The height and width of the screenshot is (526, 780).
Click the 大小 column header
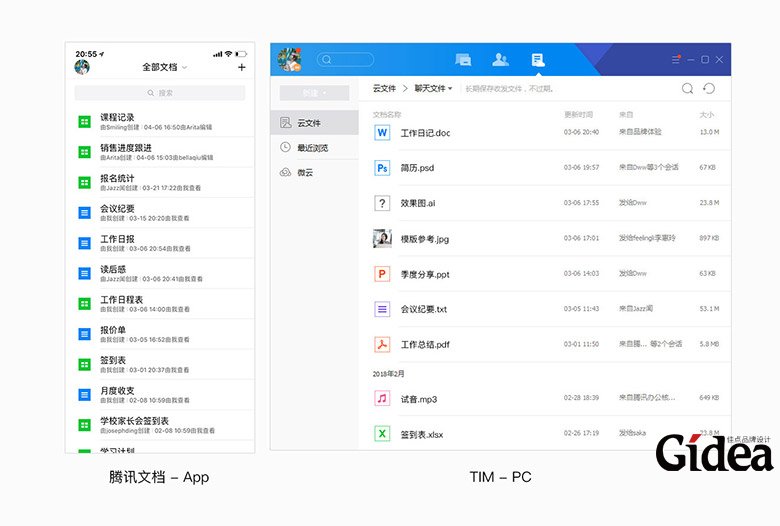tap(706, 114)
